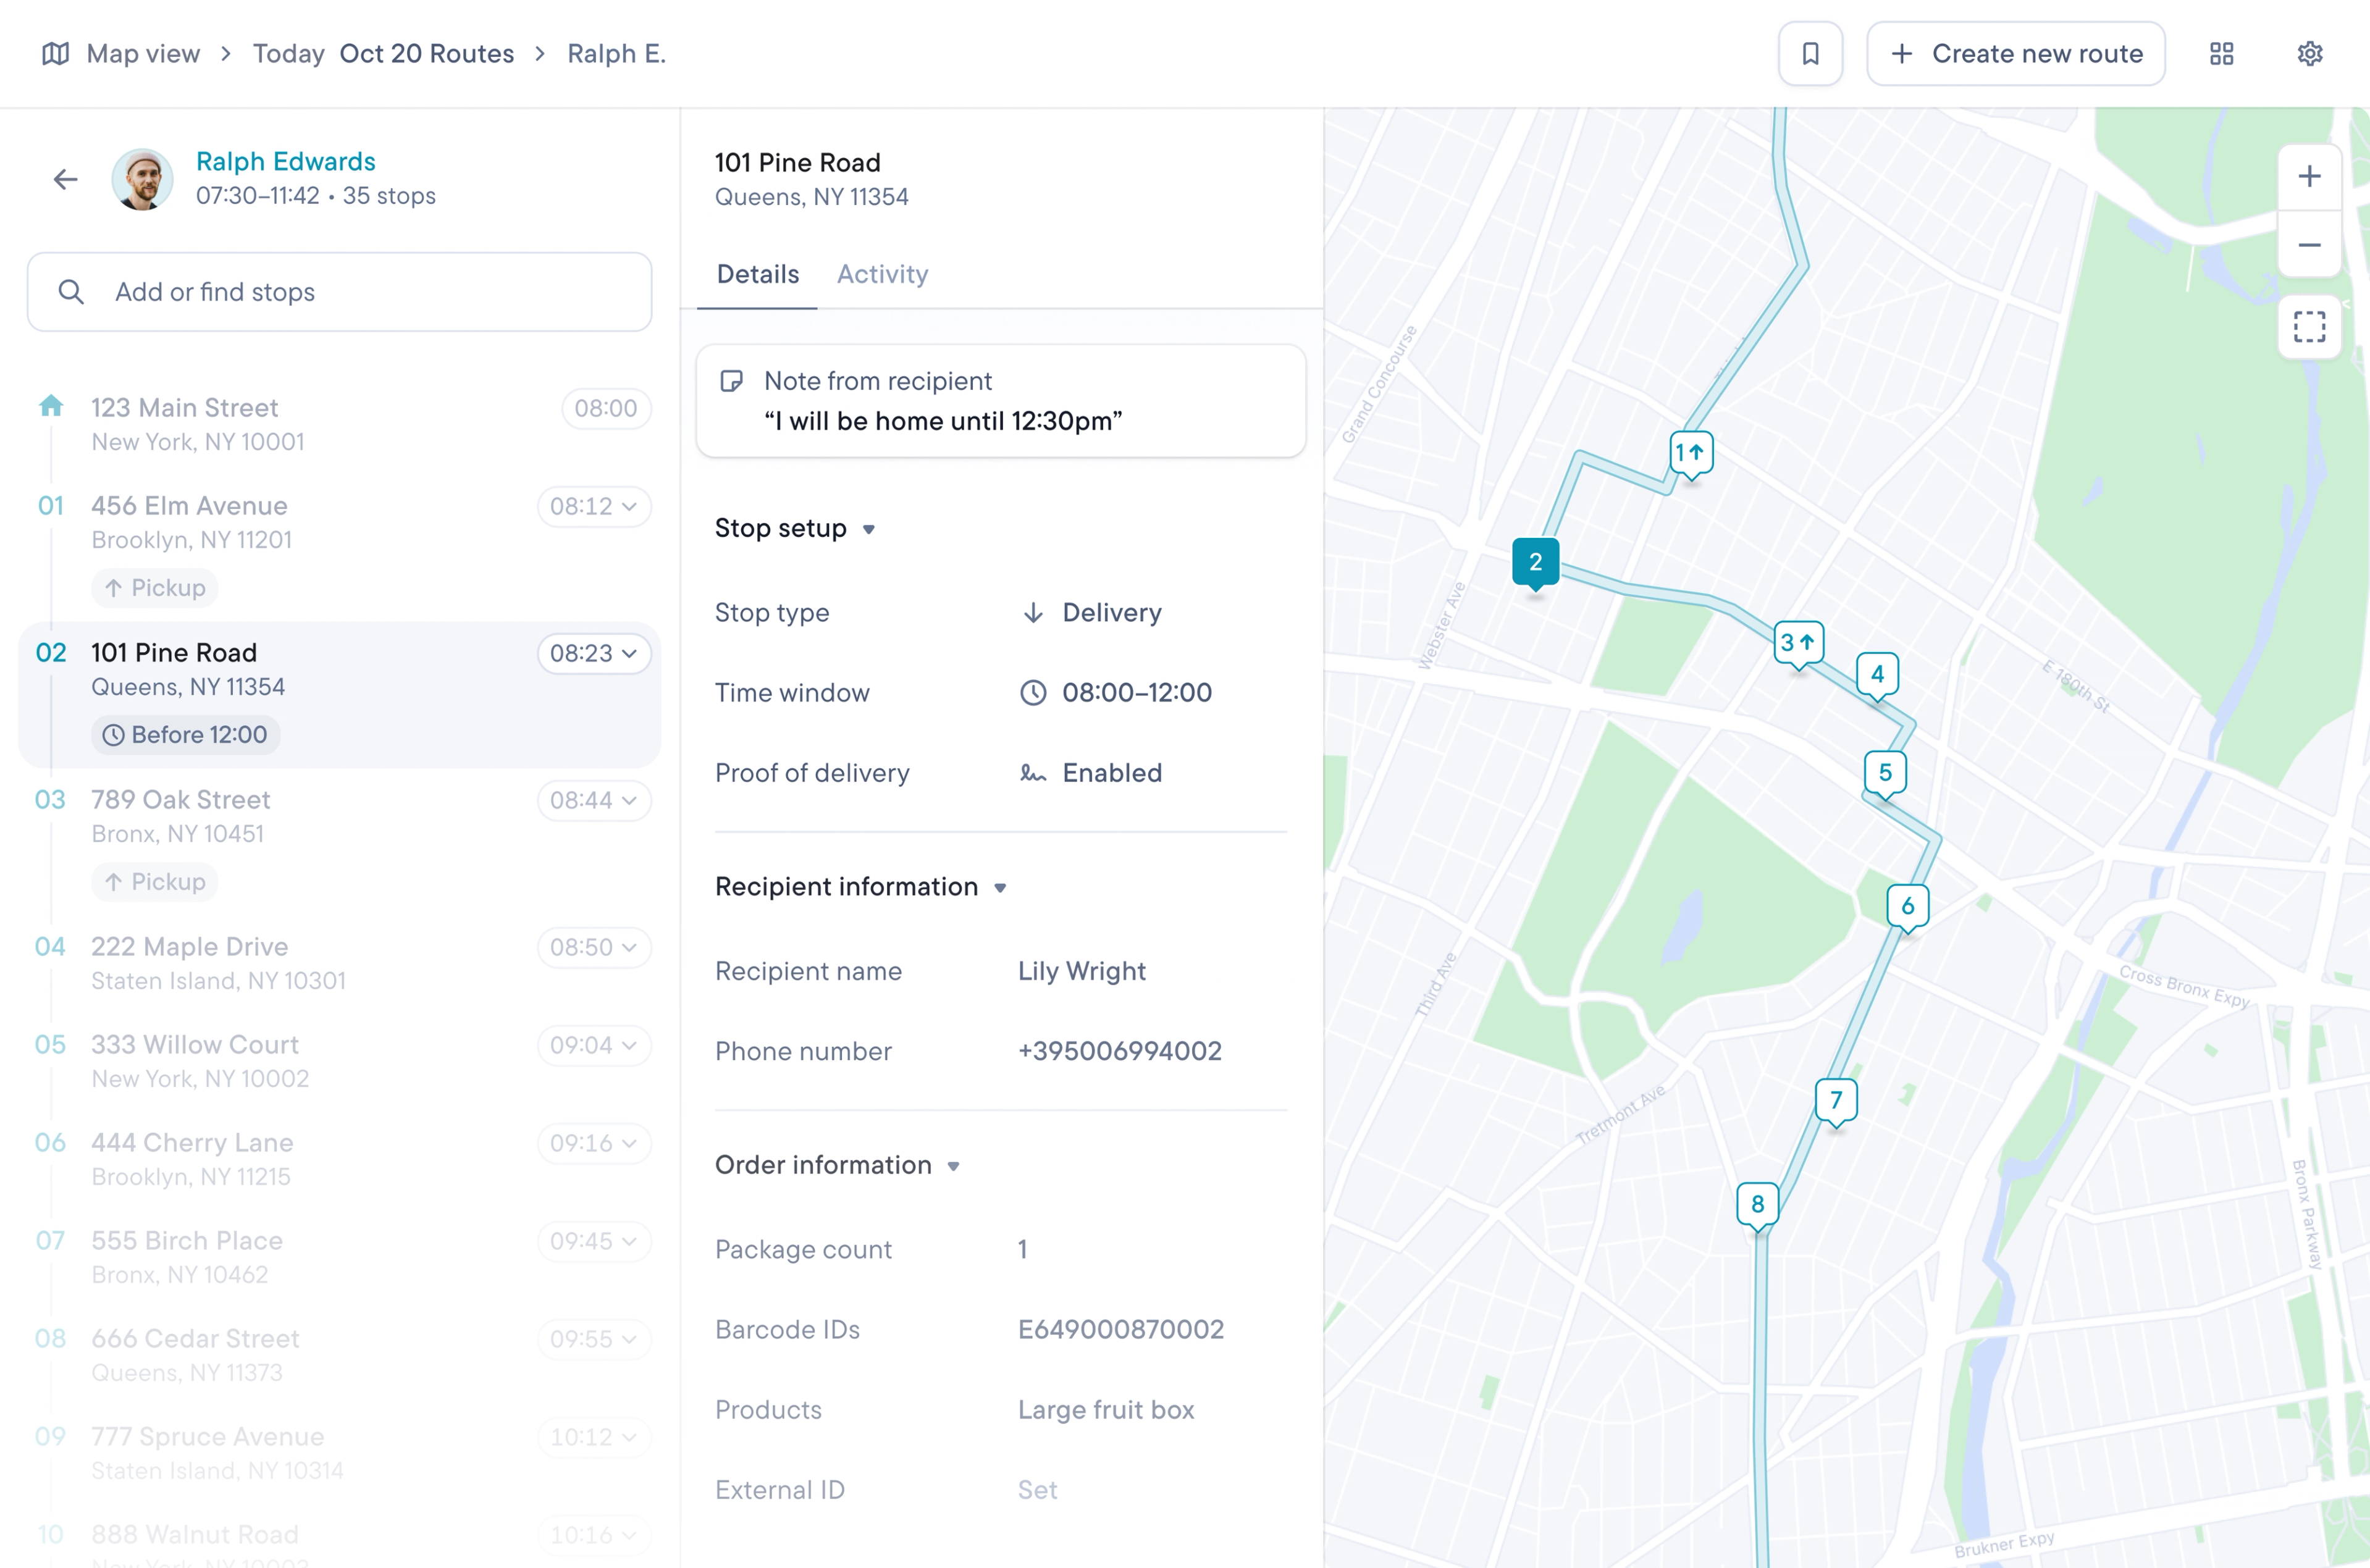Click the 08:00–12:00 time window value

1137,692
